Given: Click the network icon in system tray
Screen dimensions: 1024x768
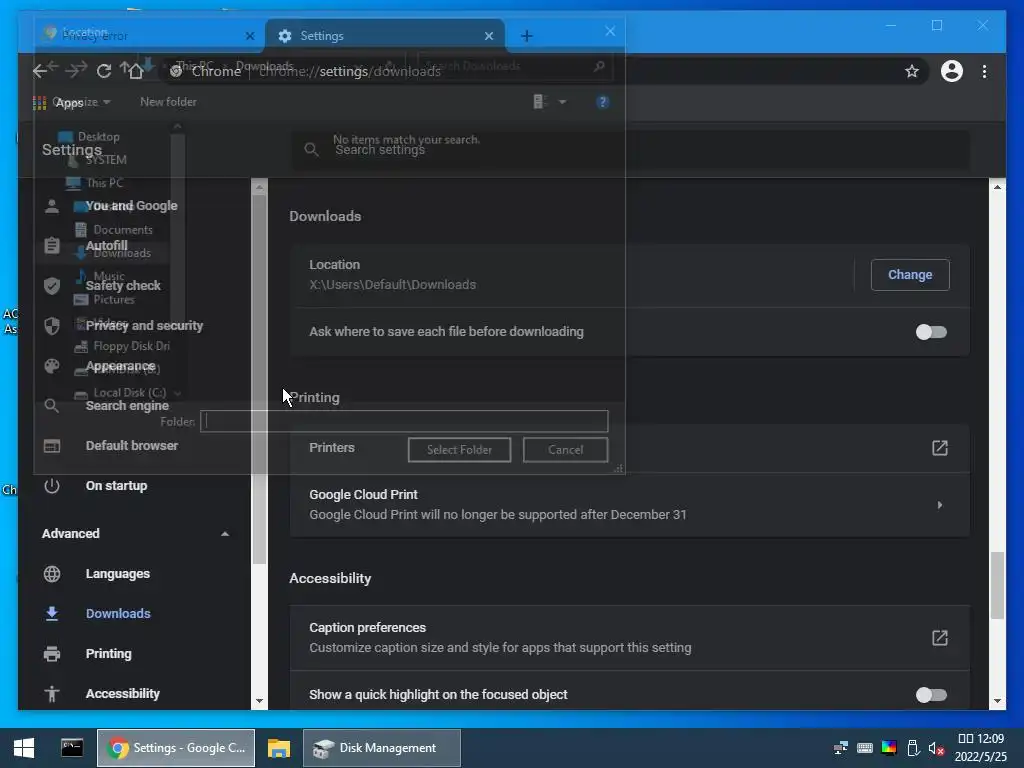Looking at the screenshot, I should 840,748.
